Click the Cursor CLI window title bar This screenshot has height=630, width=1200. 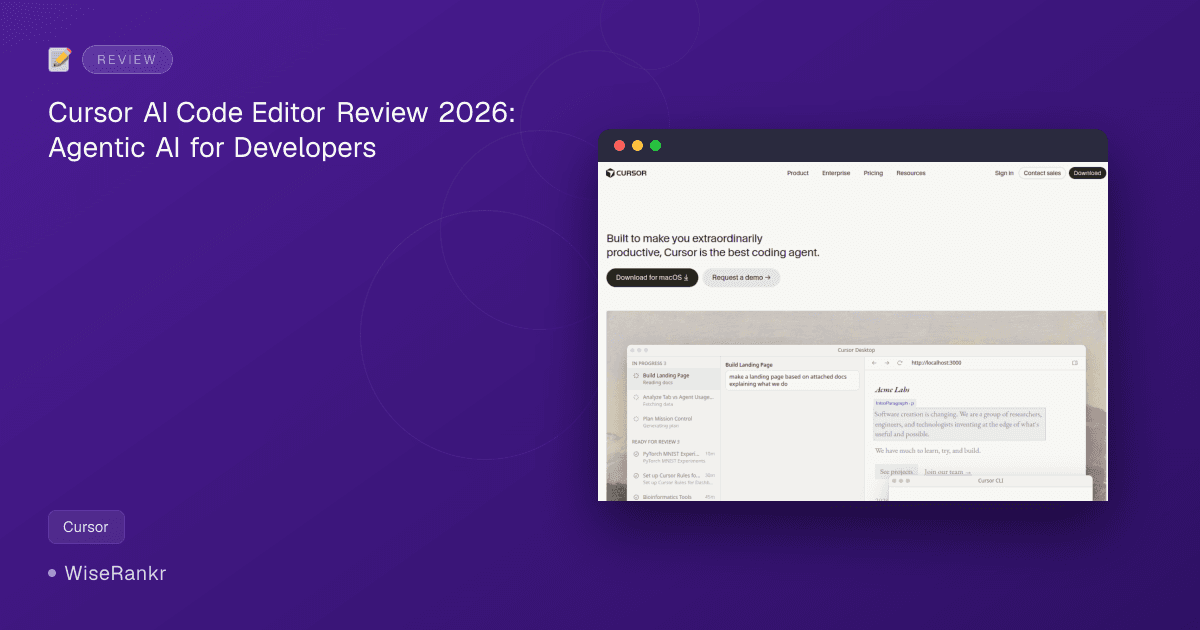point(990,480)
